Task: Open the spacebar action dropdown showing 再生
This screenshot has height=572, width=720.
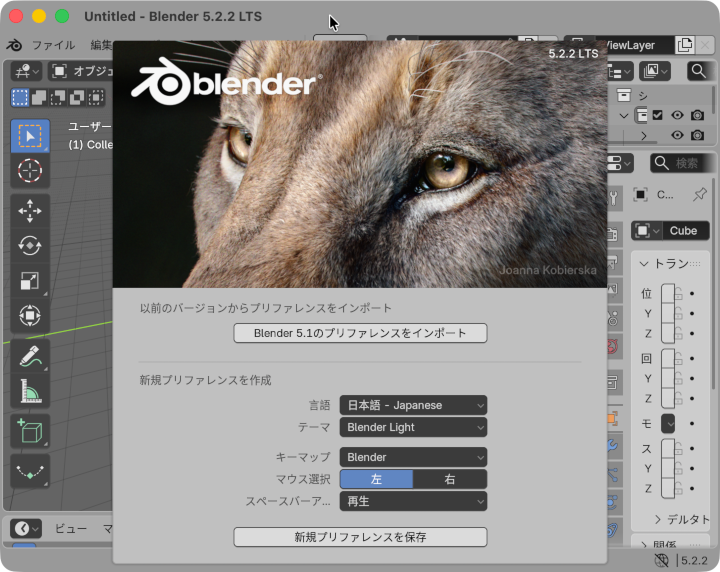Action: point(413,501)
